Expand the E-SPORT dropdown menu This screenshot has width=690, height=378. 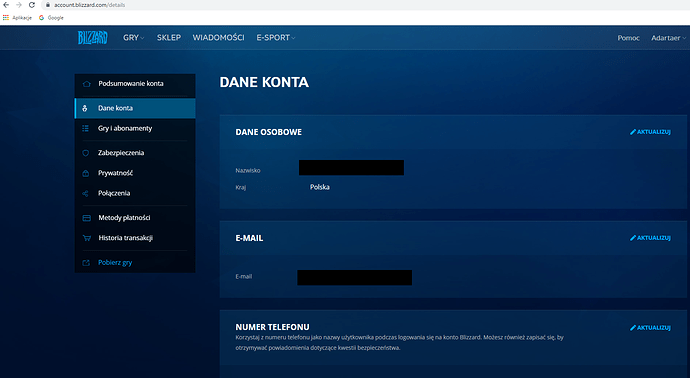coord(276,38)
